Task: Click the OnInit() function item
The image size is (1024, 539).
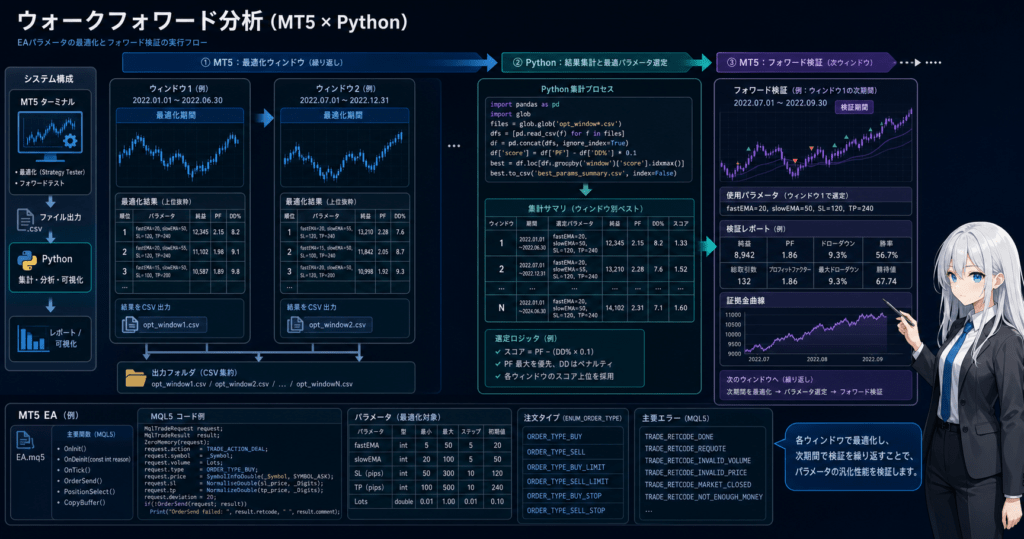Action: pos(74,449)
